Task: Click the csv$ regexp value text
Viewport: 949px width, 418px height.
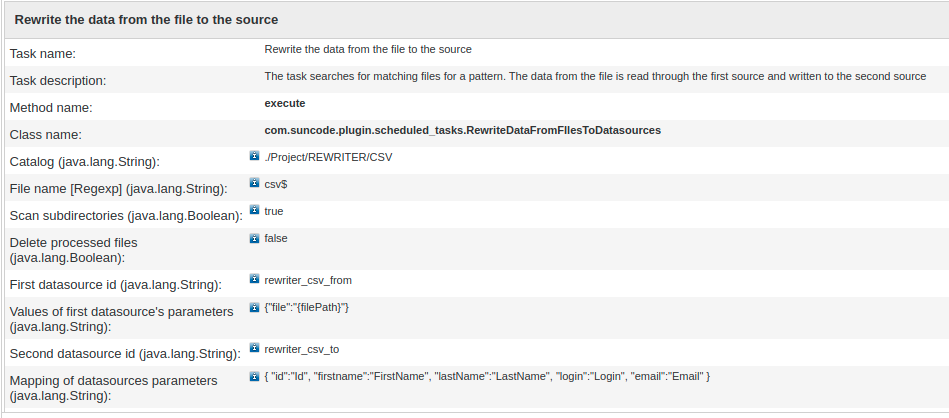Action: (276, 185)
